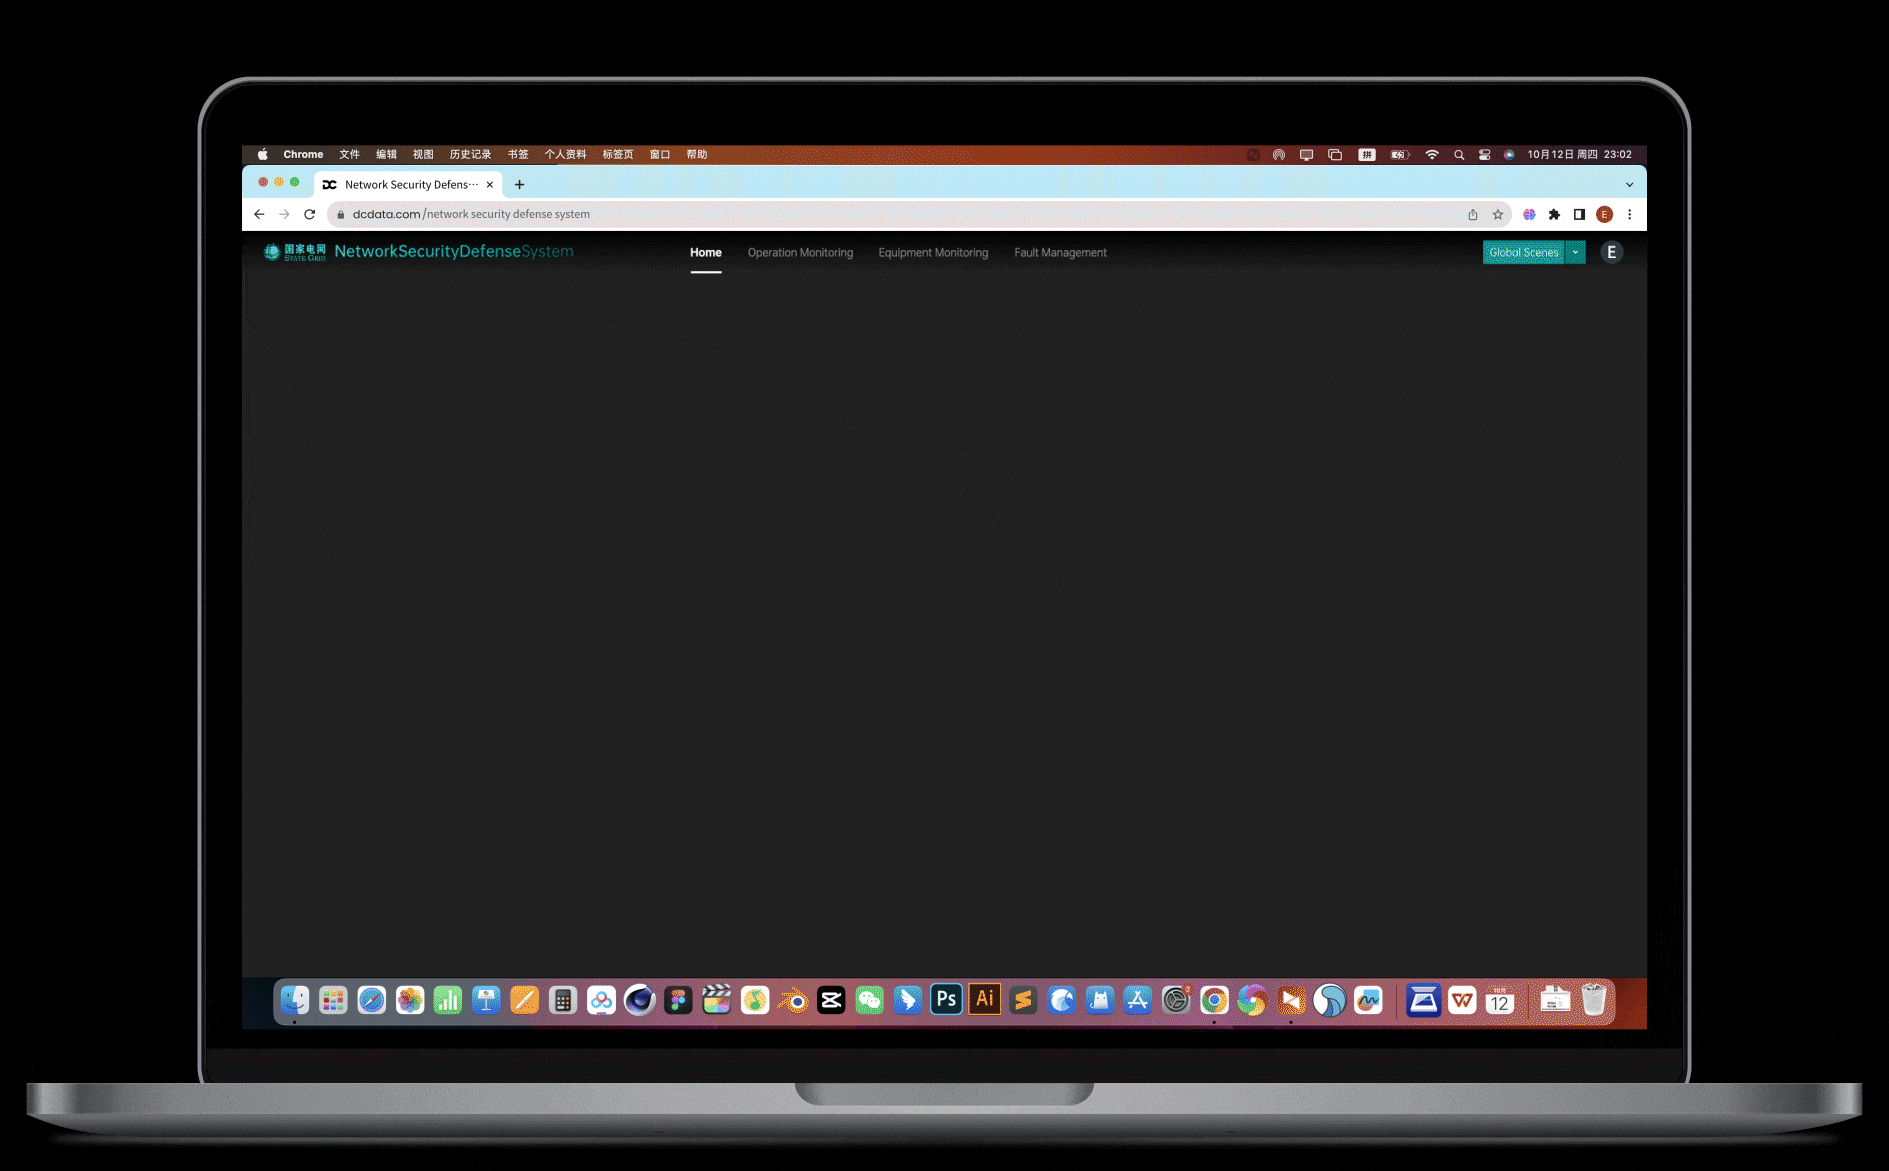Expand the tab search chevron

[1629, 184]
